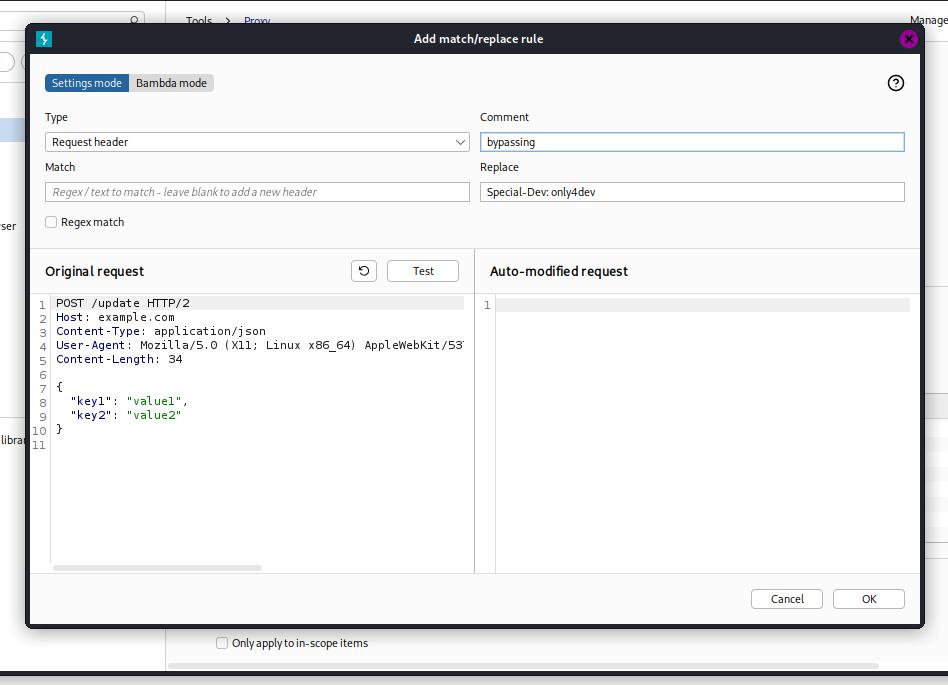Enable the Regex match checkbox
Image resolution: width=948 pixels, height=685 pixels.
click(51, 222)
